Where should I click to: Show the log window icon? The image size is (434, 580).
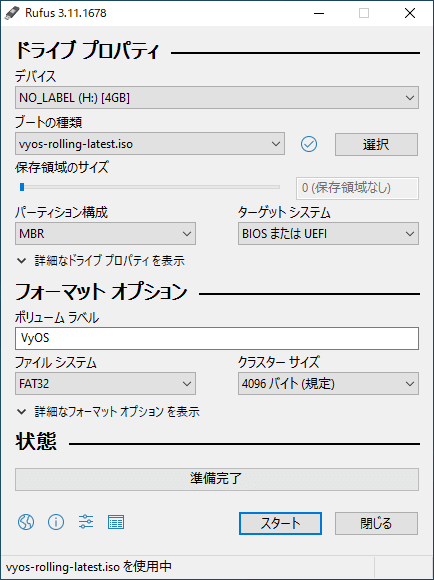point(116,522)
